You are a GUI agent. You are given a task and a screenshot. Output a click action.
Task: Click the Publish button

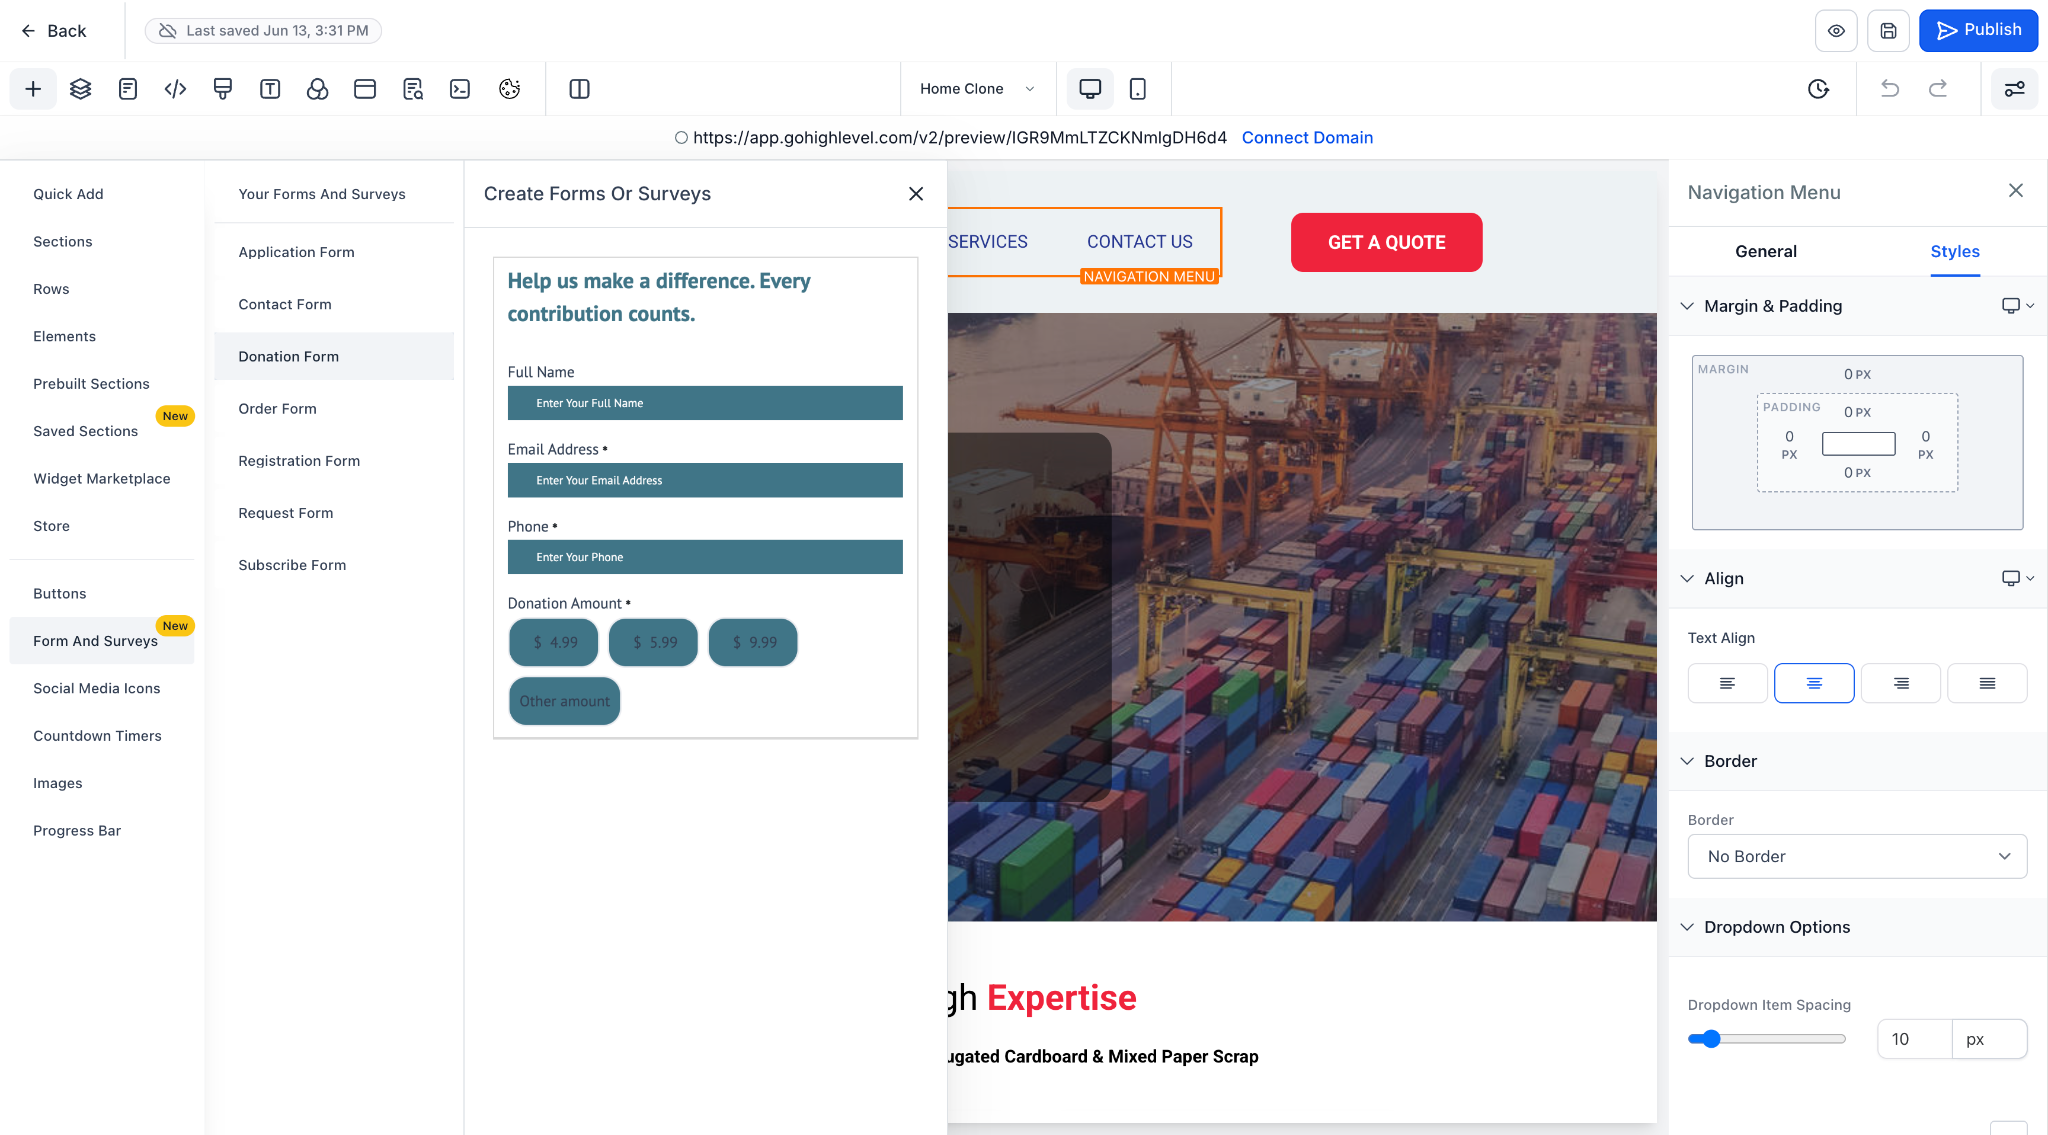click(1978, 31)
